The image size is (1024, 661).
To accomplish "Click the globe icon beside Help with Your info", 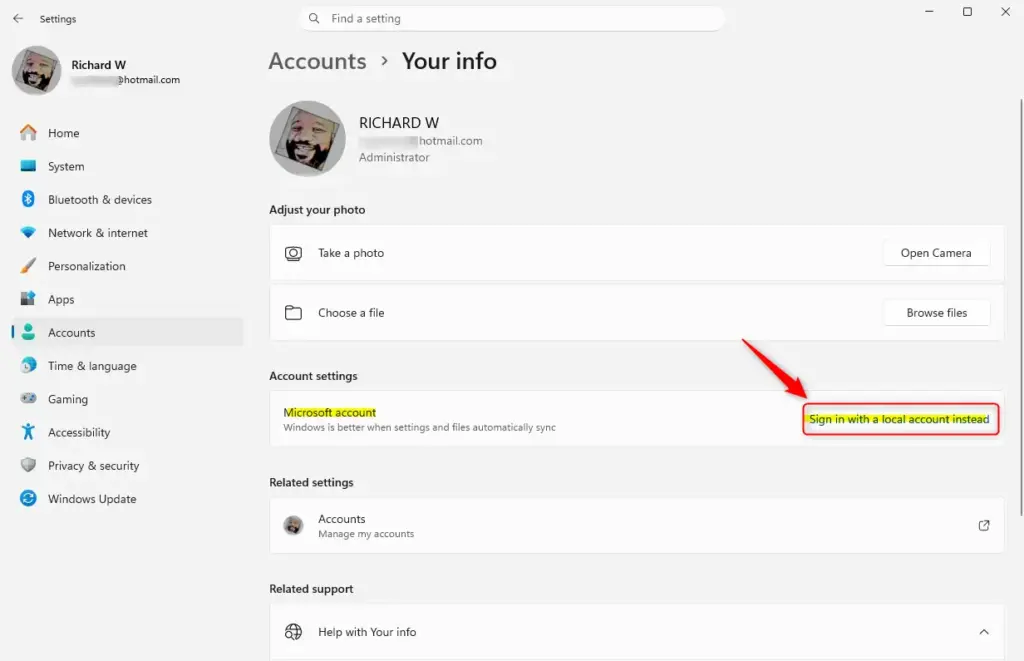I will point(293,632).
